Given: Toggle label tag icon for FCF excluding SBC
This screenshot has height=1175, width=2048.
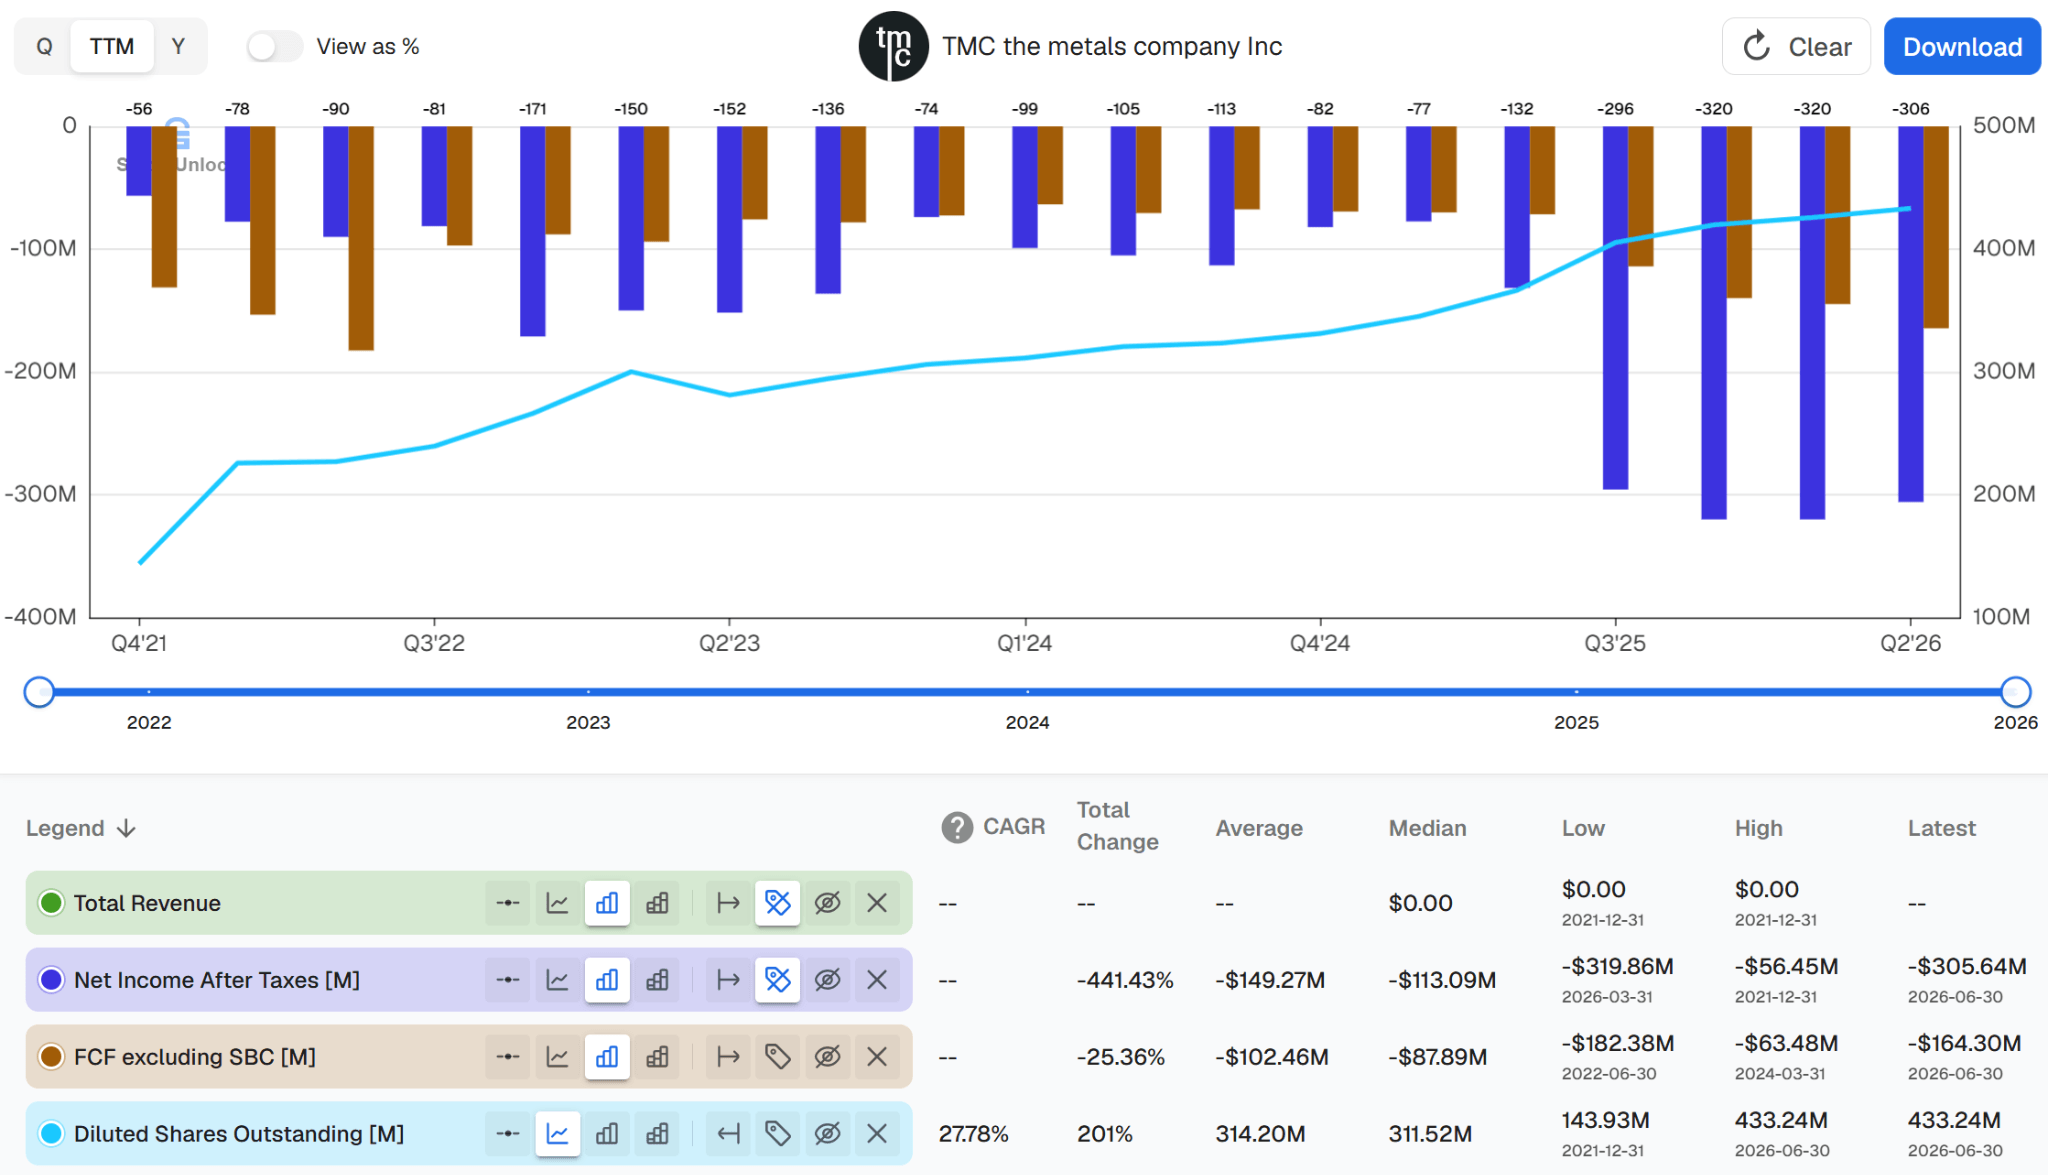Looking at the screenshot, I should (777, 1057).
